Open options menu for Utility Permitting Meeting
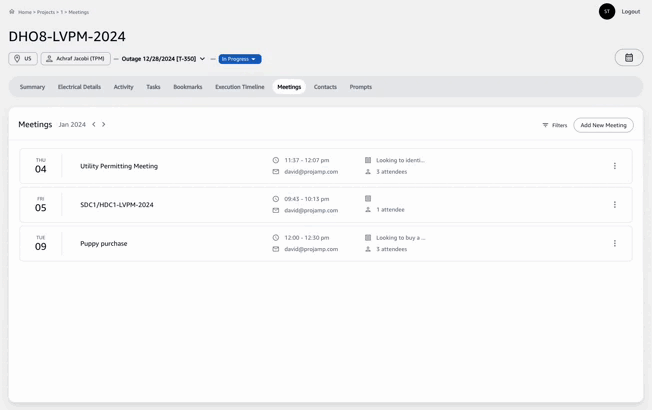Screen dimensions: 652x410 click(614, 166)
